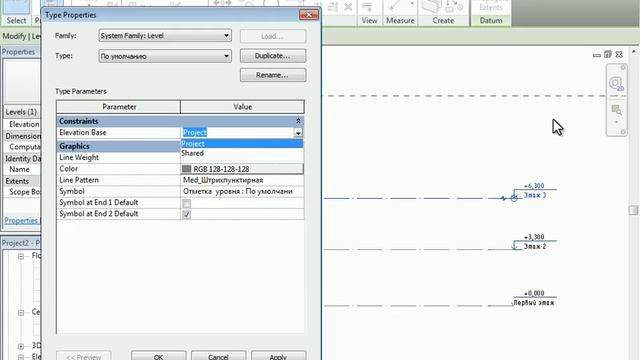Click the Identity Data group header
Viewport: 640px width, 360px height.
[x=22, y=159]
